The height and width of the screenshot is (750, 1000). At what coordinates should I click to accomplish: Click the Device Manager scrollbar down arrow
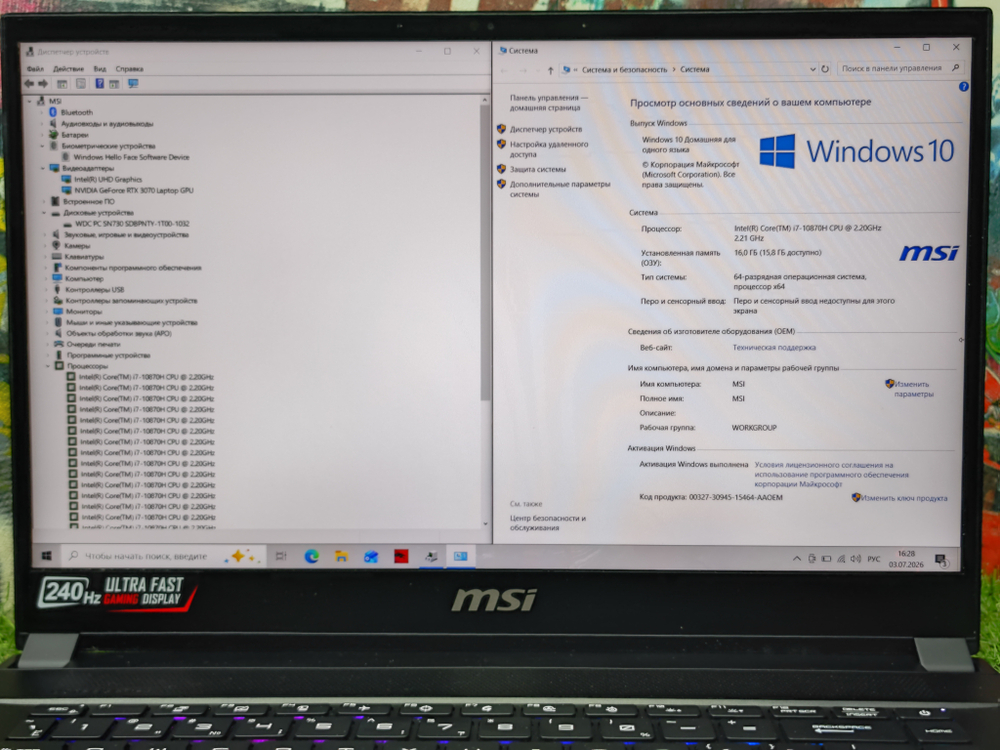point(485,523)
